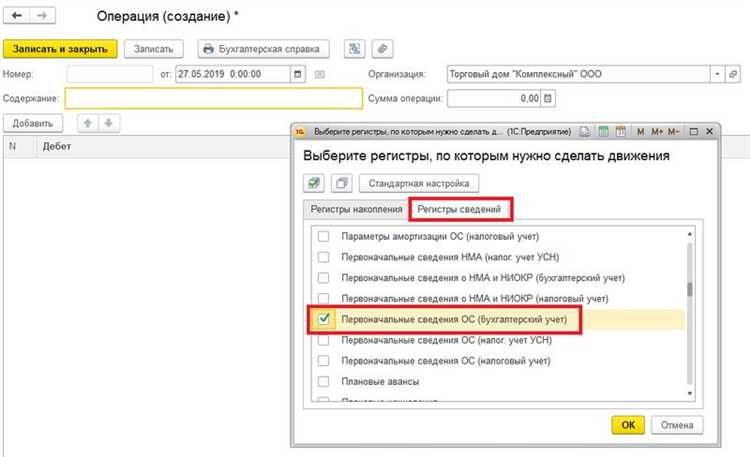Click the scroll up arrow in register list
The height and width of the screenshot is (457, 750).
[690, 234]
